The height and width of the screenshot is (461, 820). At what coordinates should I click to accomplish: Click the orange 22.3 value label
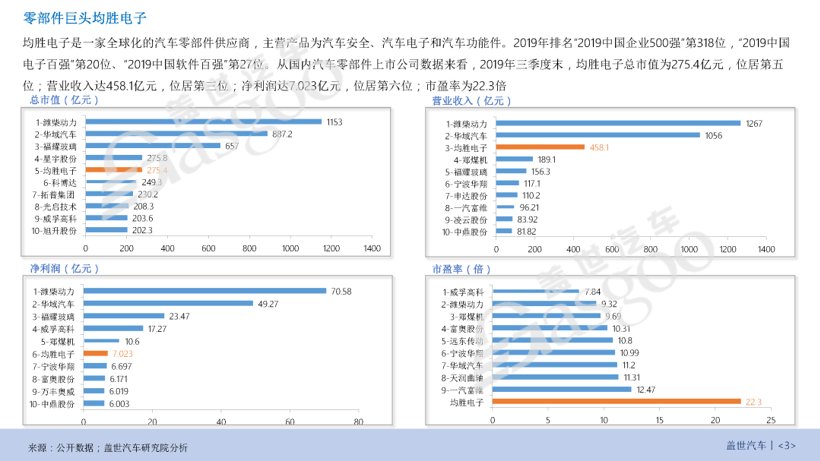pyautogui.click(x=754, y=402)
